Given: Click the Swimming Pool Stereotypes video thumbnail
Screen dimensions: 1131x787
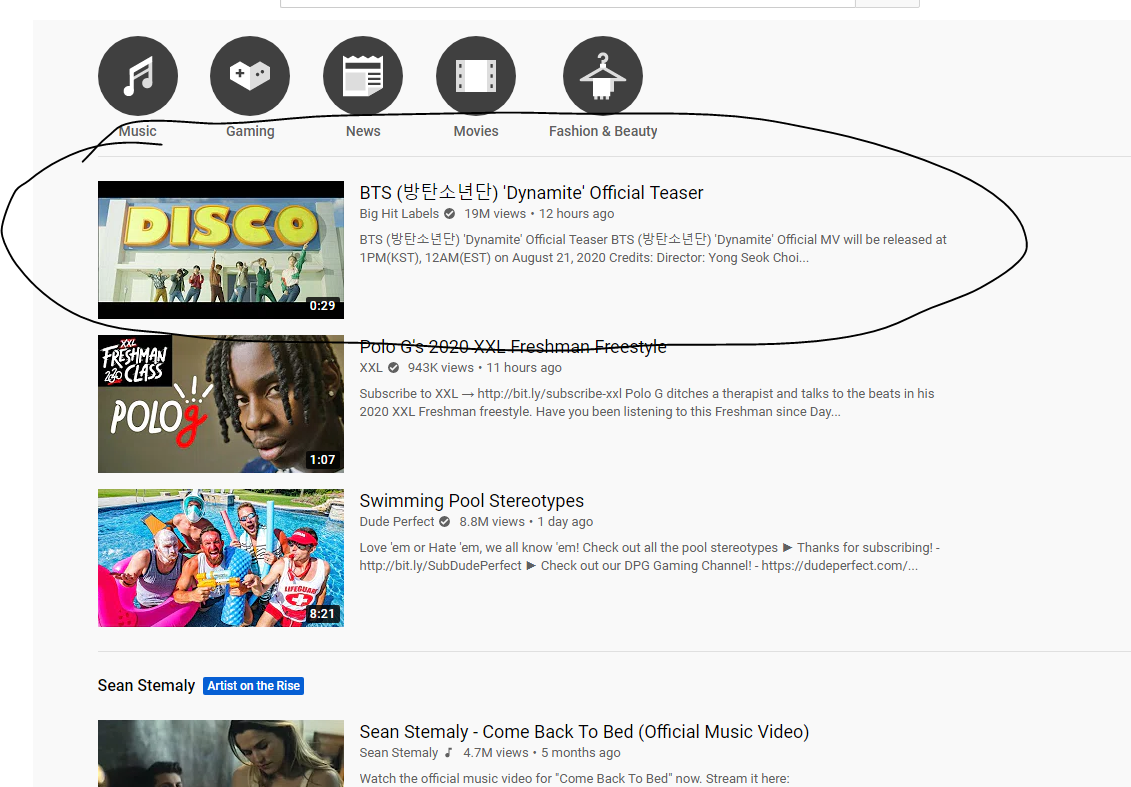Looking at the screenshot, I should (x=220, y=558).
